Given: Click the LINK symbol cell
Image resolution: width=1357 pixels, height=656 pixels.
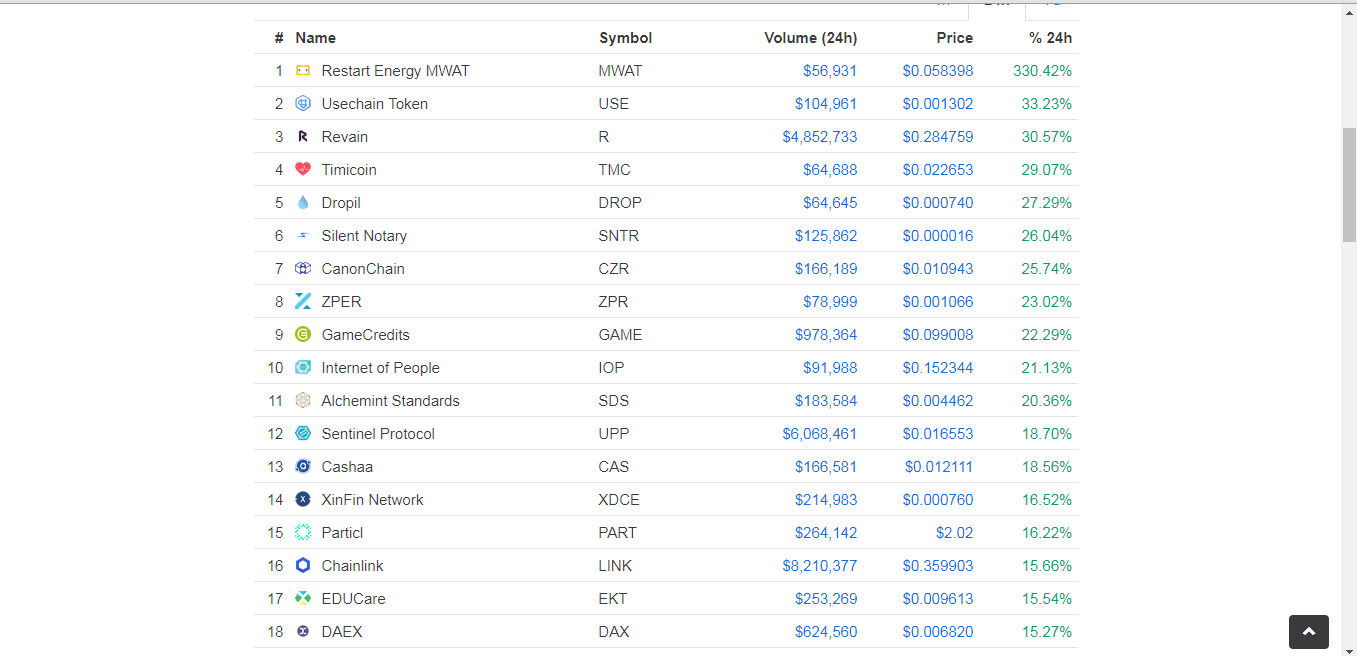Looking at the screenshot, I should (615, 566).
